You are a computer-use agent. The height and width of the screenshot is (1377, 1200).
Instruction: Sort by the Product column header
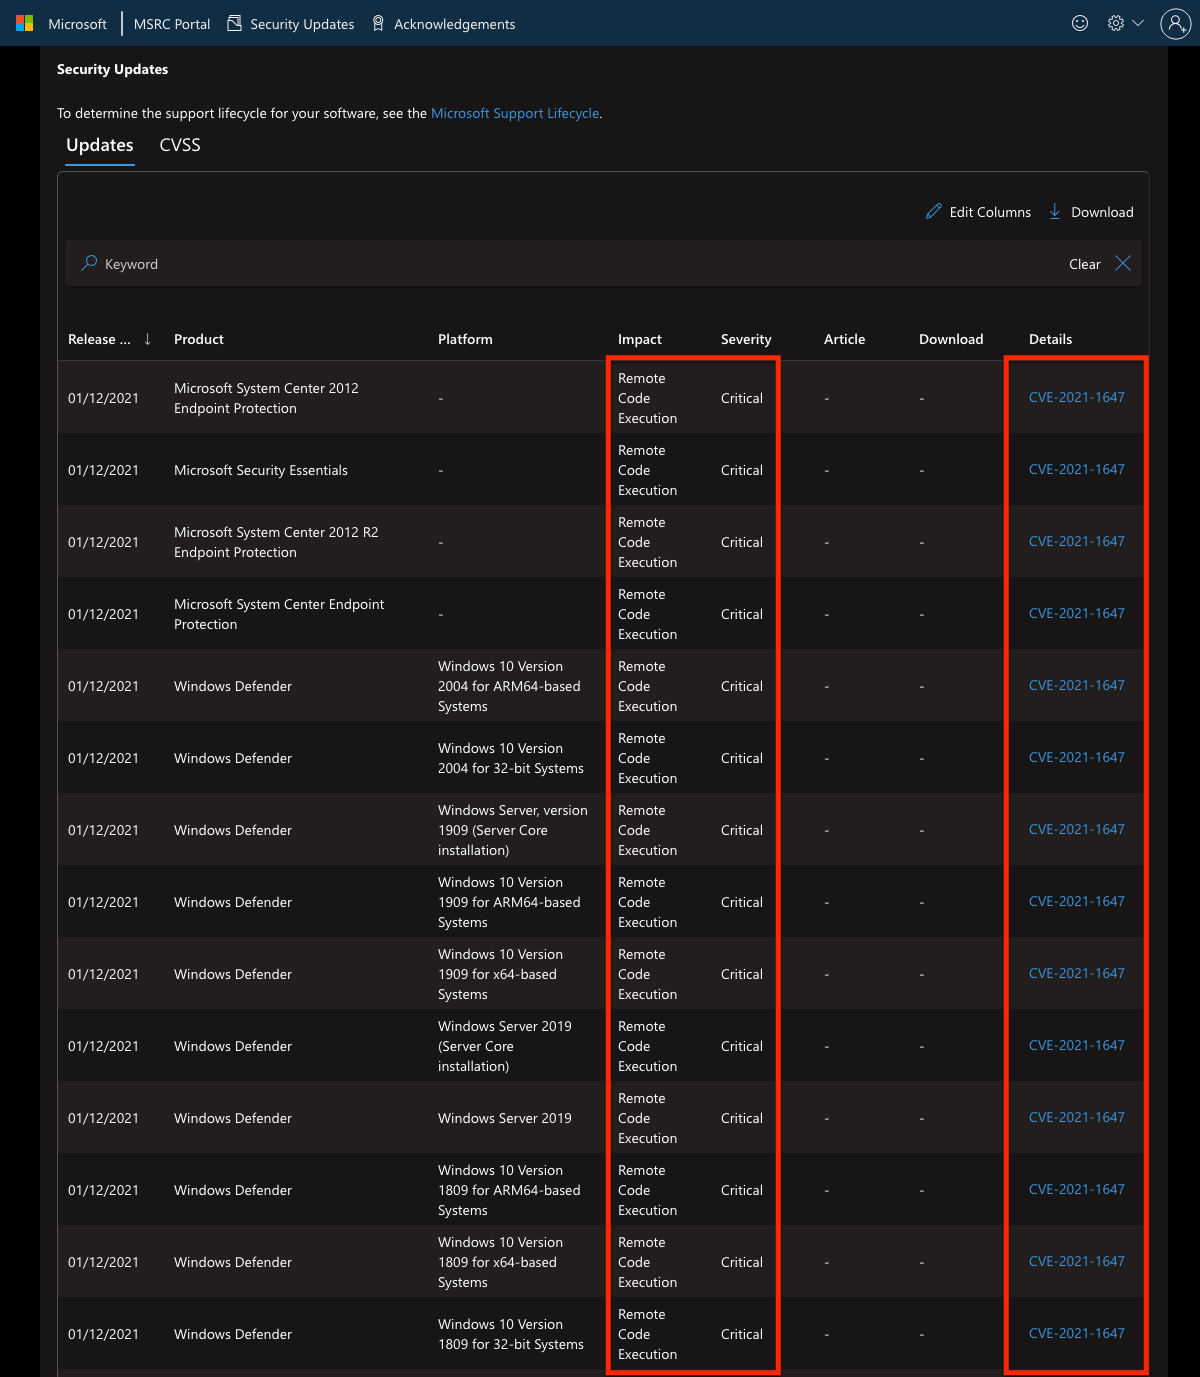coord(199,339)
